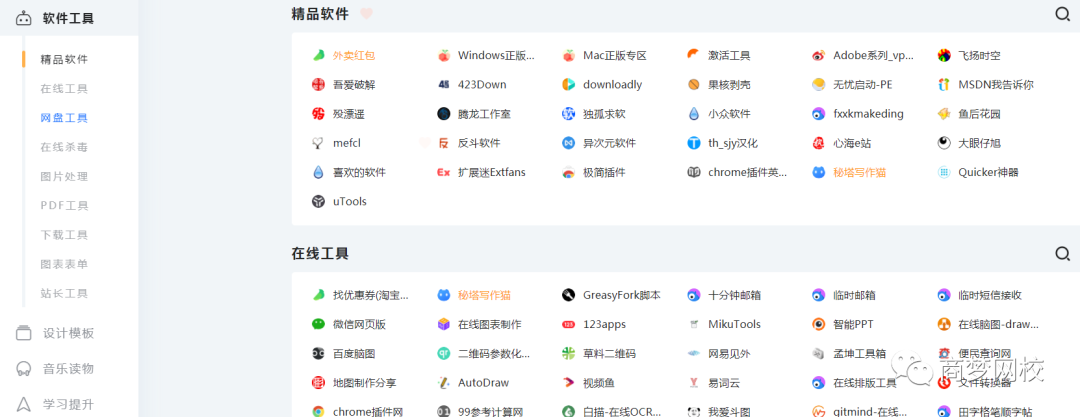Open the 心海e站 link
The width and height of the screenshot is (1080, 417).
pos(853,143)
